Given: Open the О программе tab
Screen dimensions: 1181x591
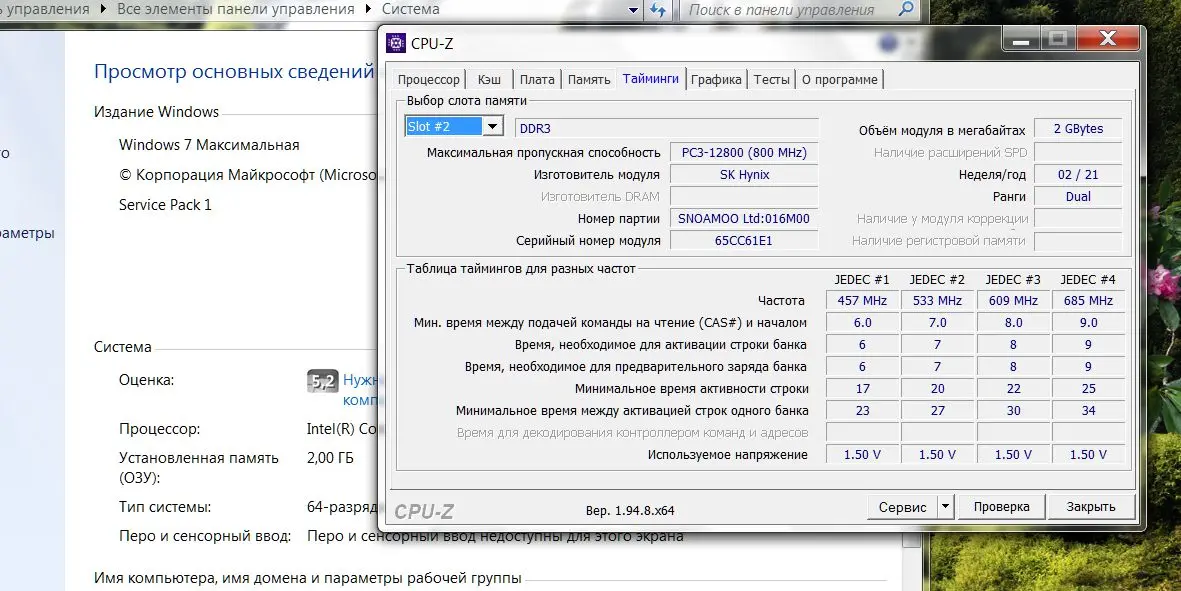Looking at the screenshot, I should (x=840, y=79).
